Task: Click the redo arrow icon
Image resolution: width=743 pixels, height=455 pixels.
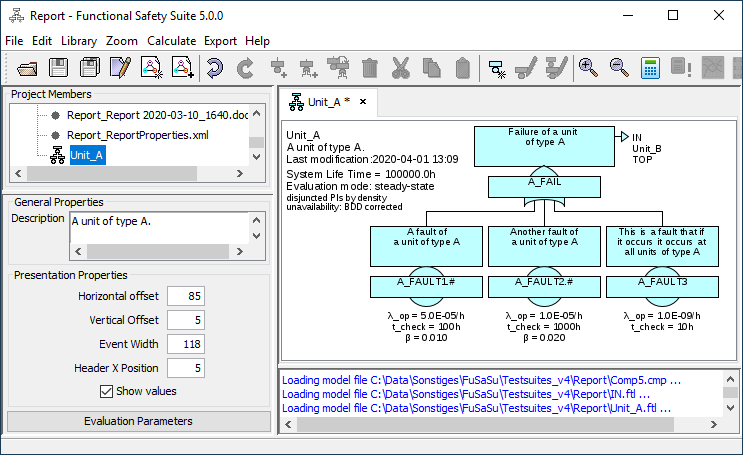Action: point(245,68)
